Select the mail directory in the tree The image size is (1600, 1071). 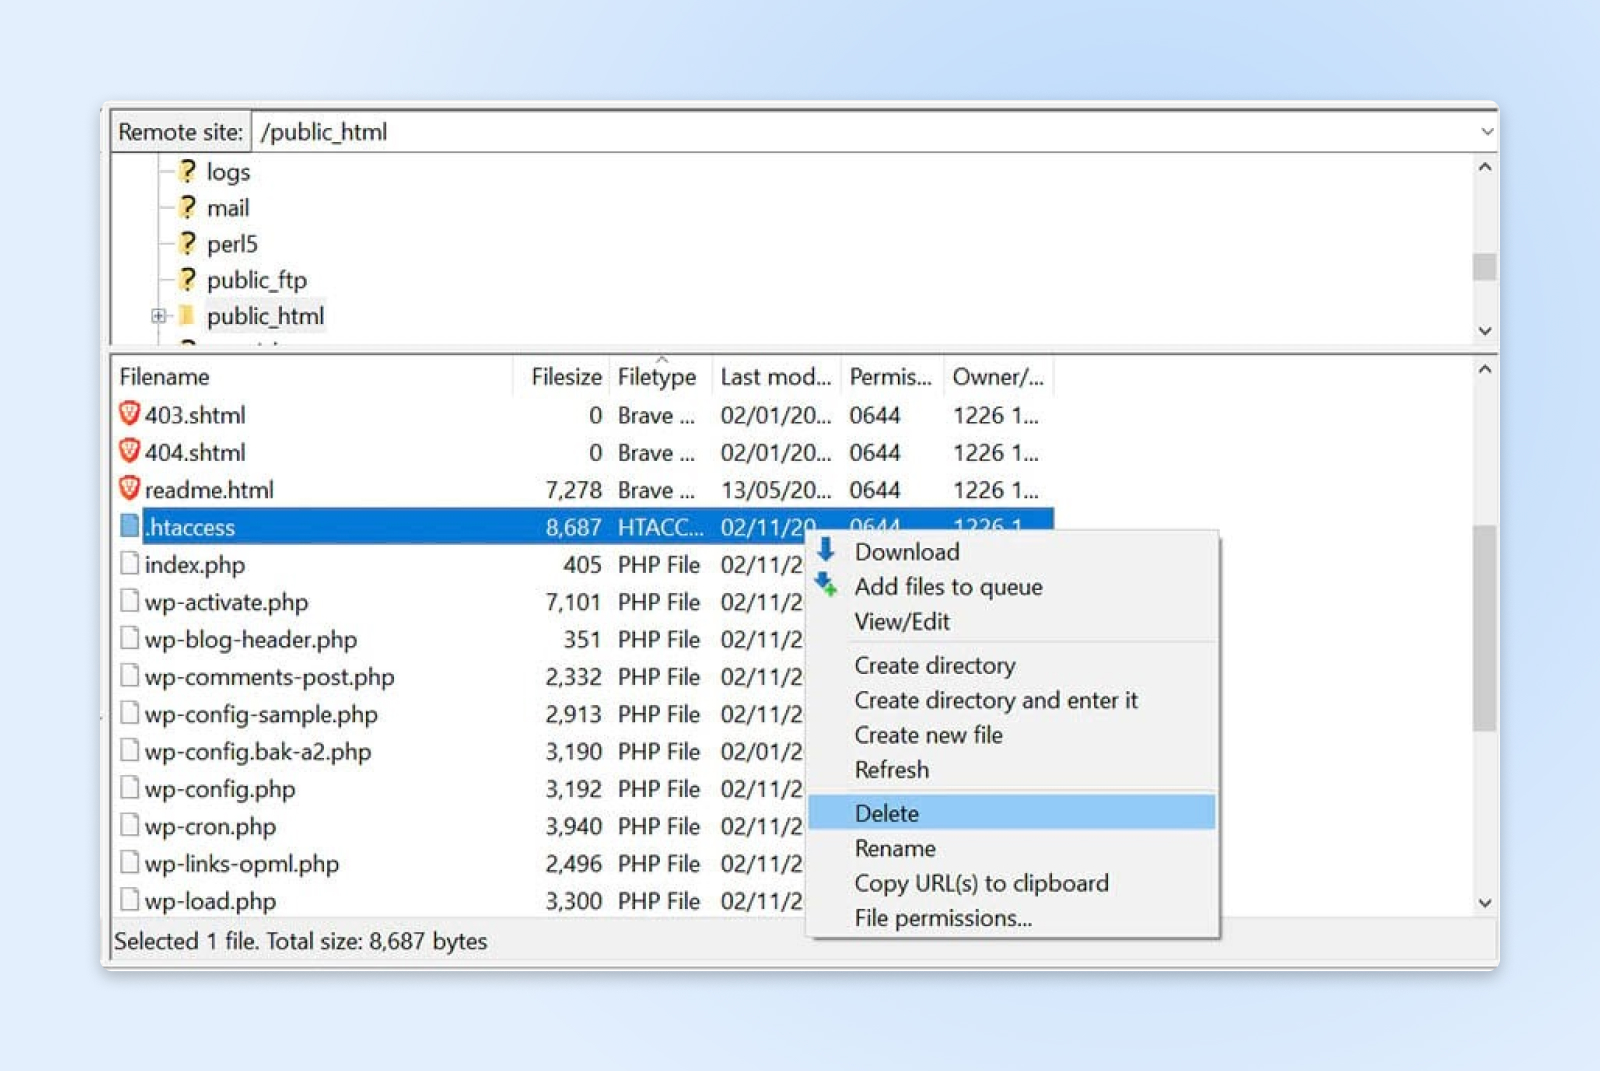[x=227, y=207]
